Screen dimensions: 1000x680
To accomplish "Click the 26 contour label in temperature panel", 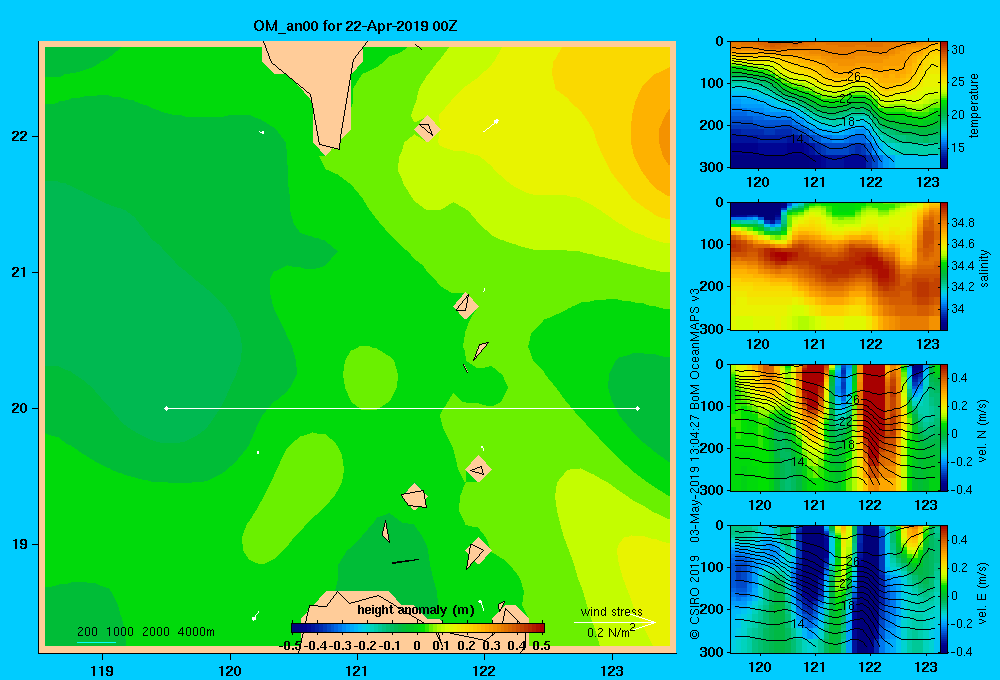I will click(853, 77).
